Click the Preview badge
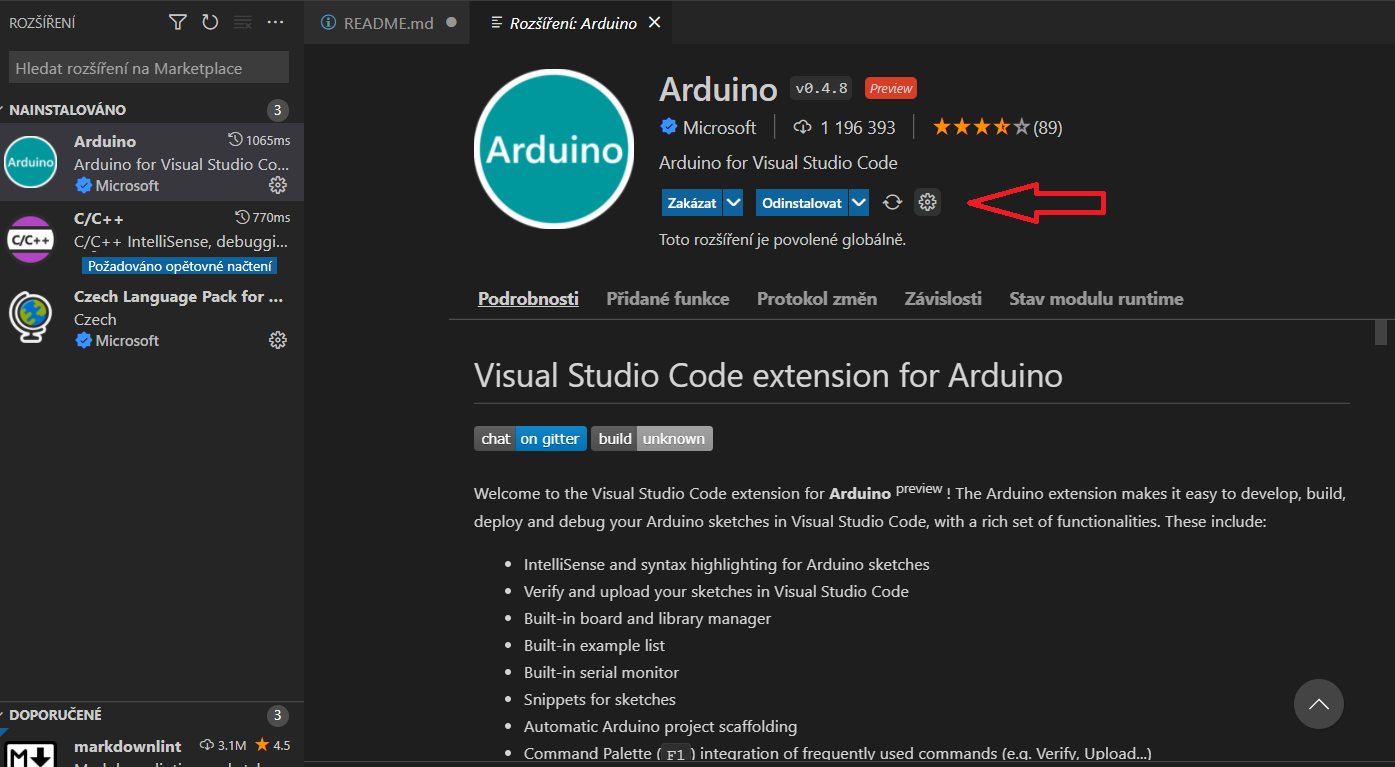Screen dimensions: 1395x767 point(890,88)
